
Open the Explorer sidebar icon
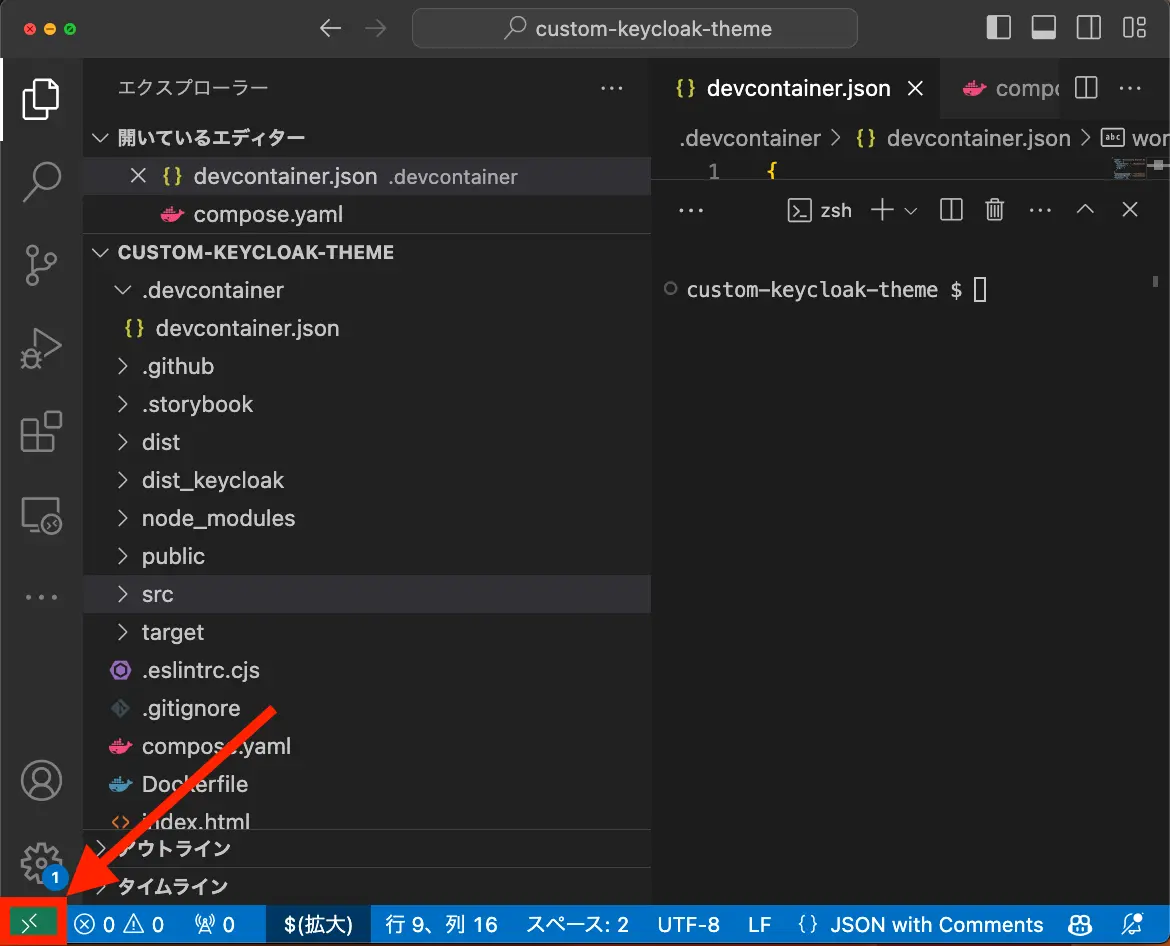[x=40, y=98]
